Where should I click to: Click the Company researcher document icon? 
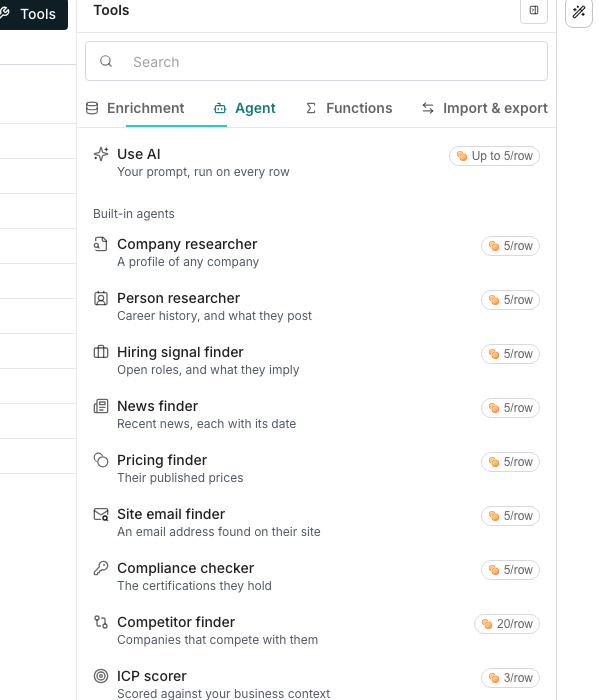[101, 244]
